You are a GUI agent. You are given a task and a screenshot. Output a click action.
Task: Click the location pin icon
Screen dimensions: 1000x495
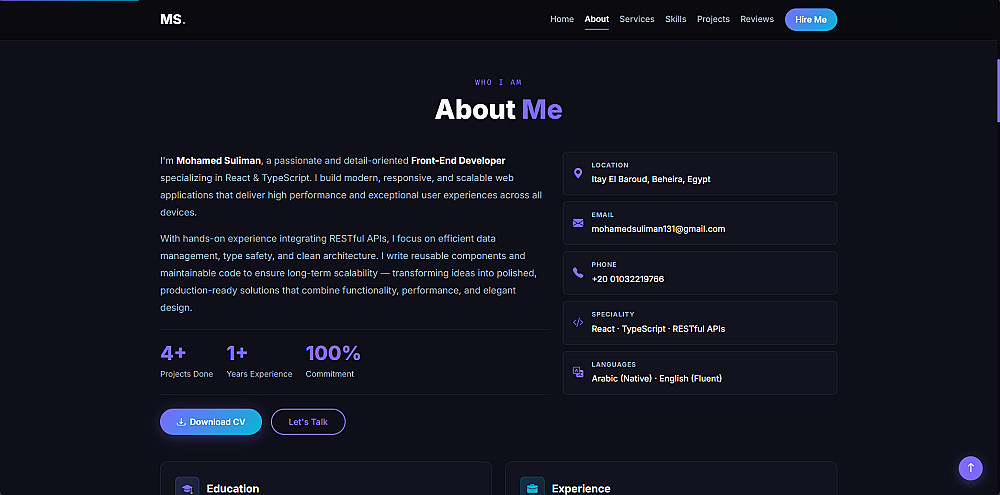coord(578,173)
